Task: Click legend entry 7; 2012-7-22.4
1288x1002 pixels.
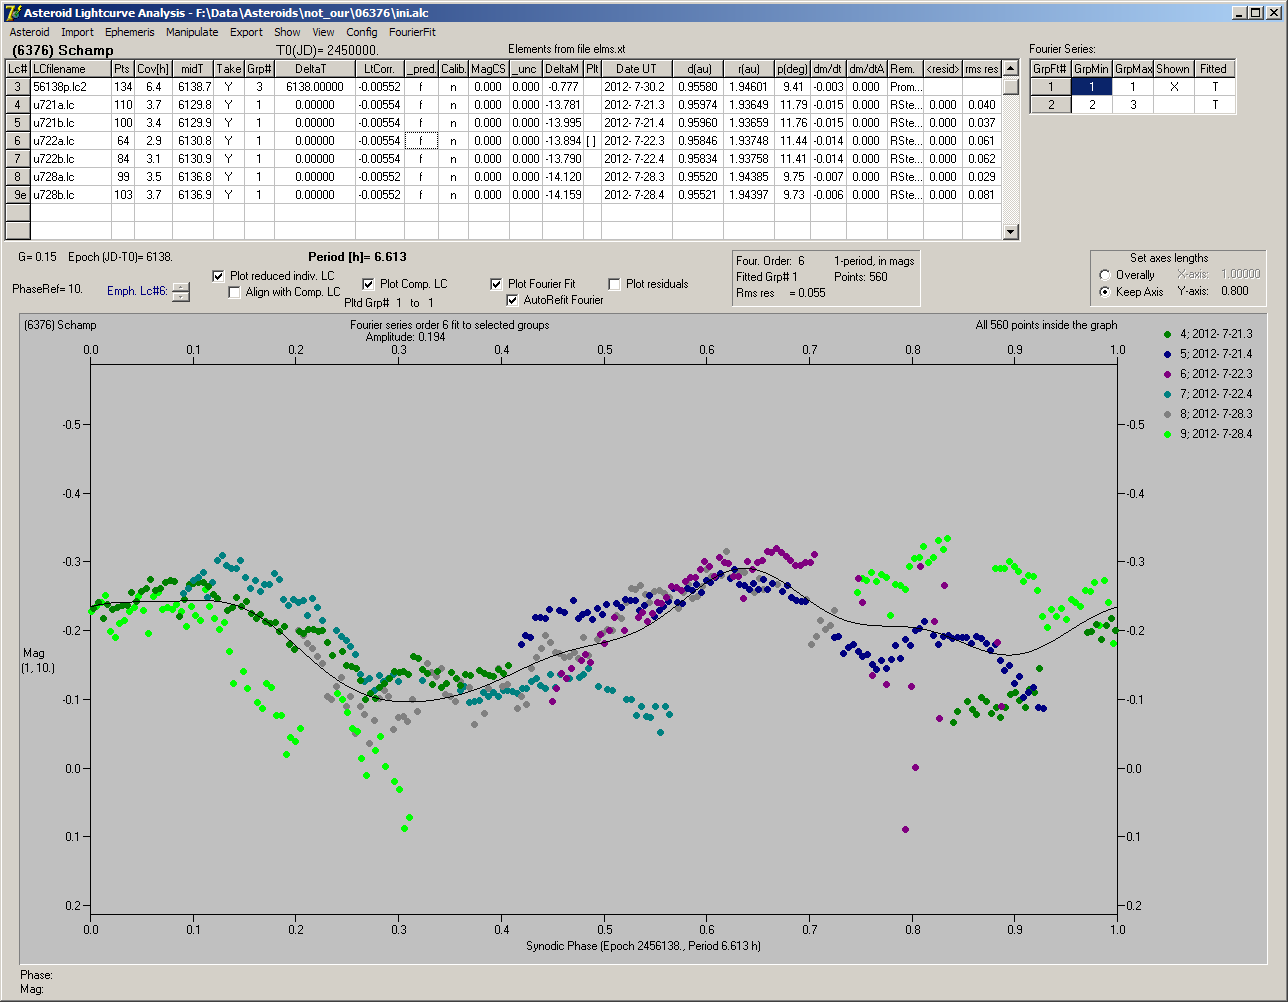Action: 1216,394
